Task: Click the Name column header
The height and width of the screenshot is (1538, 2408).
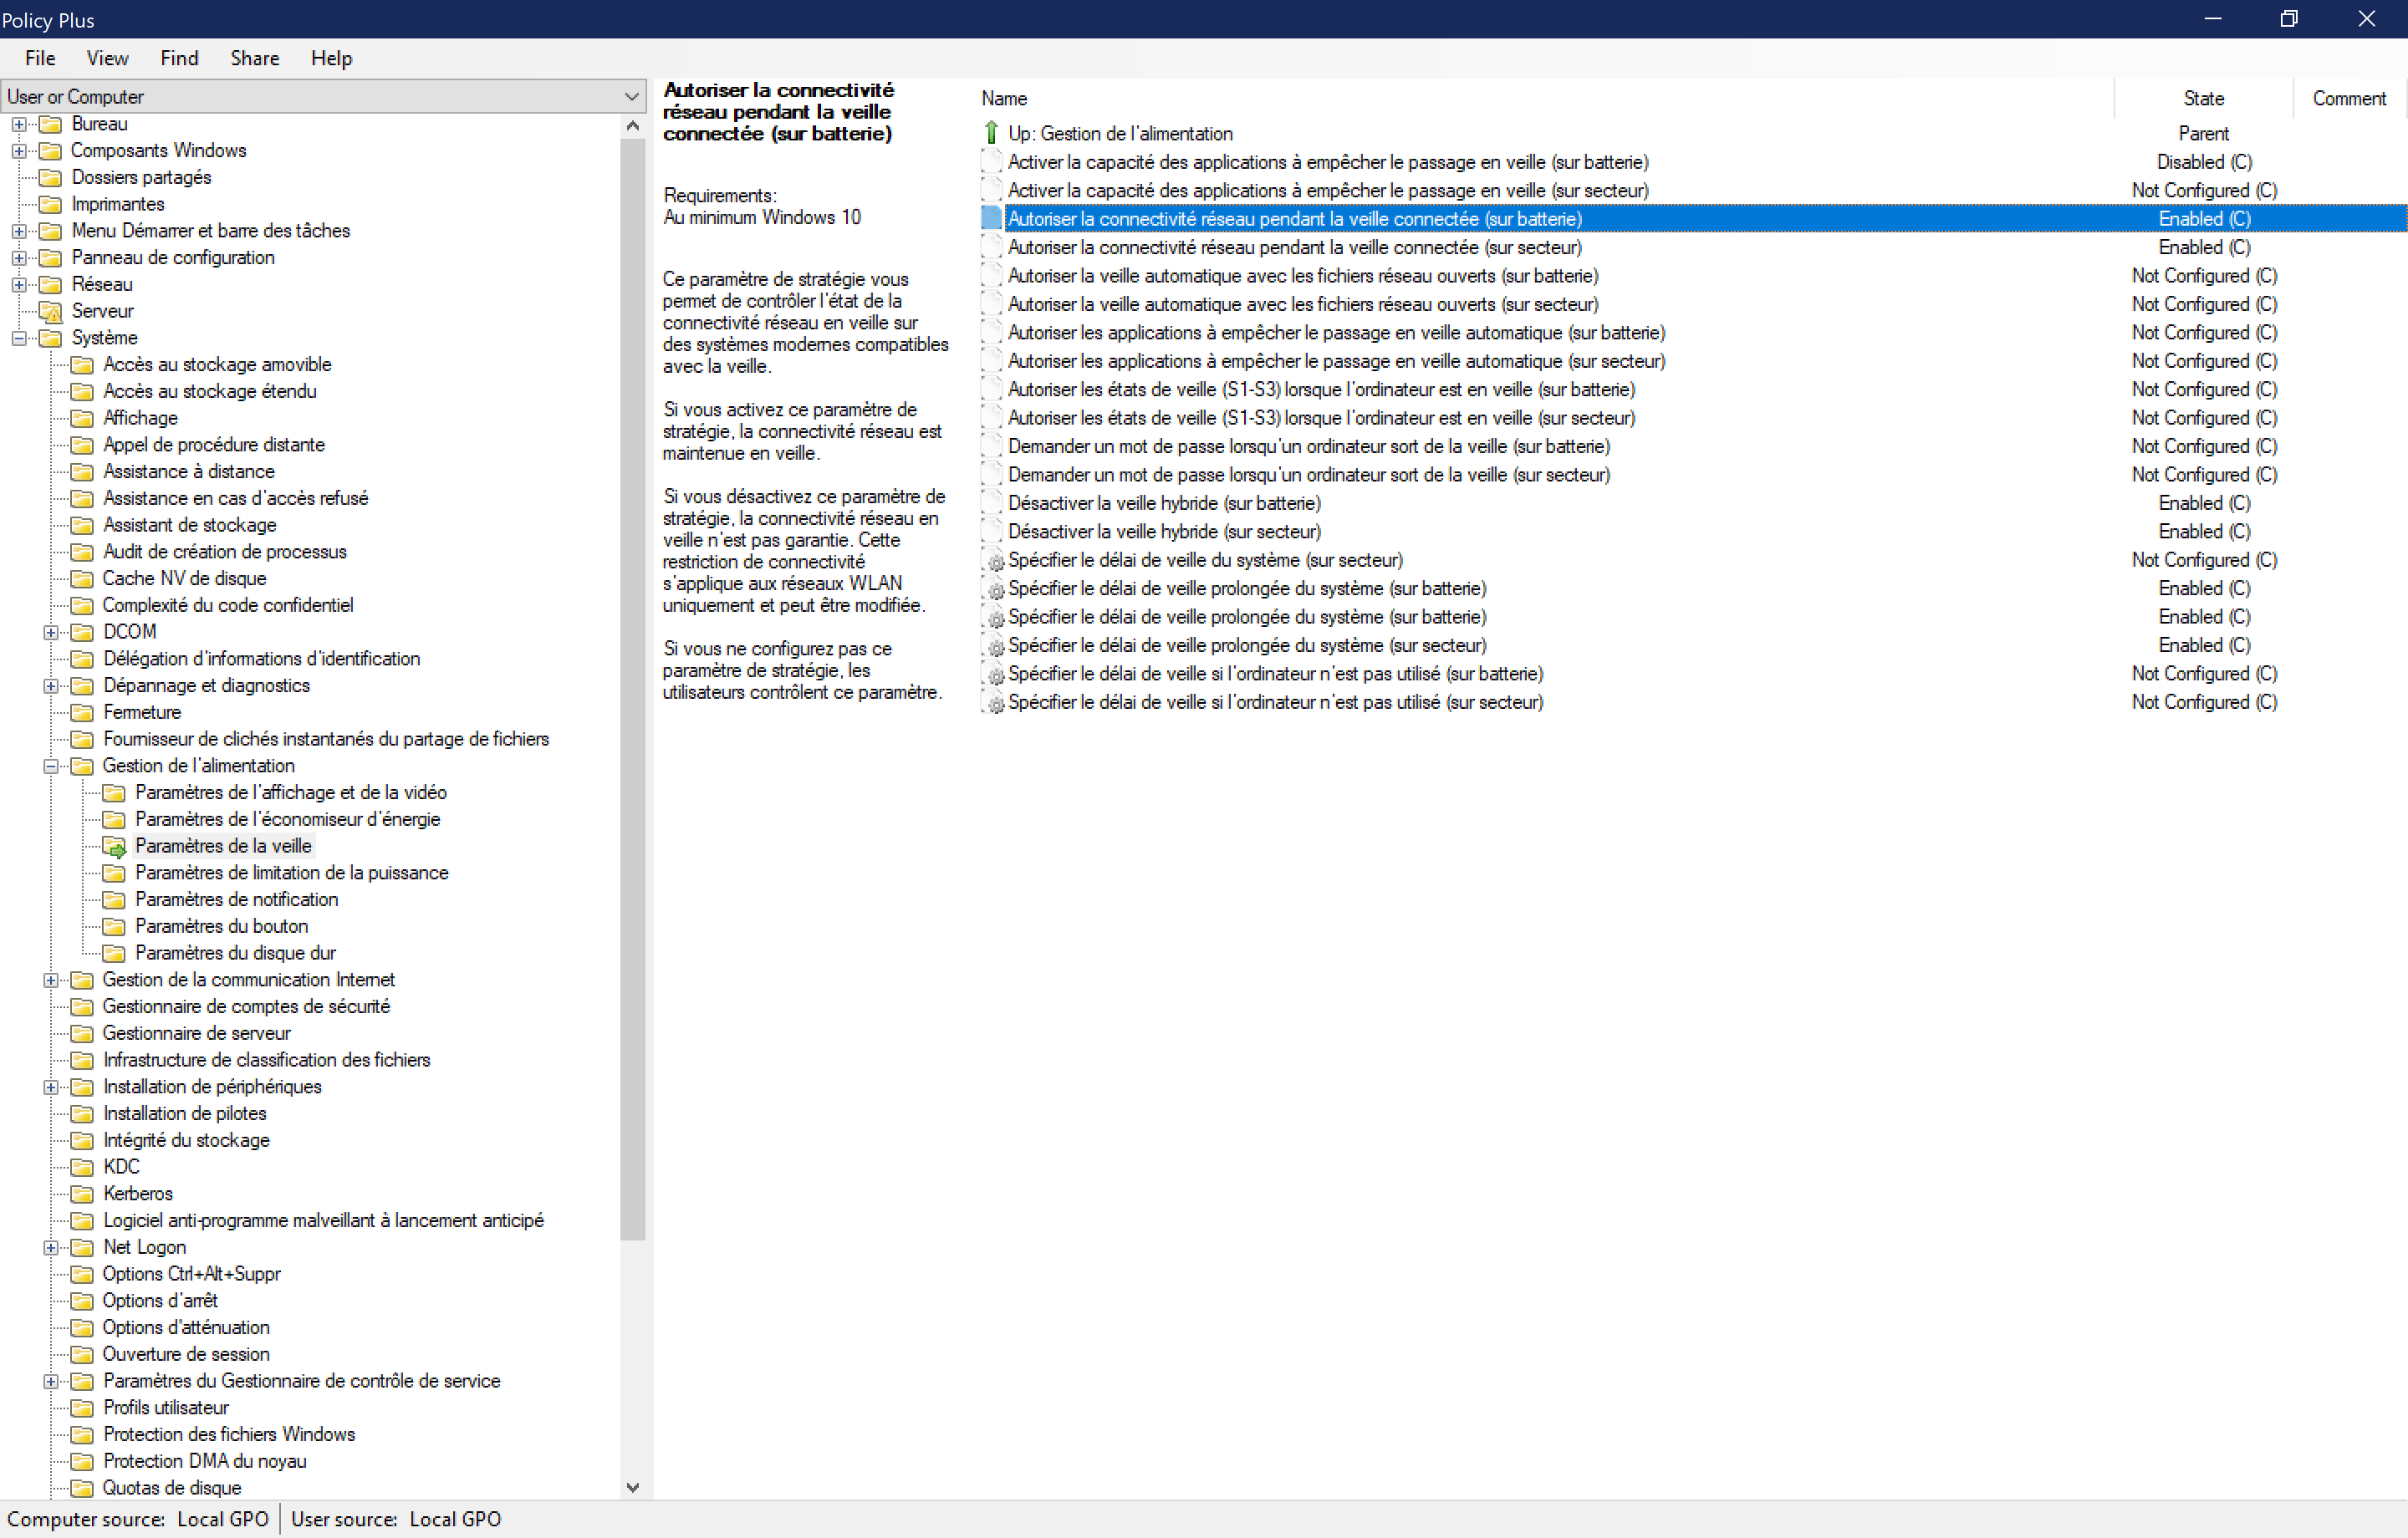Action: (1004, 98)
